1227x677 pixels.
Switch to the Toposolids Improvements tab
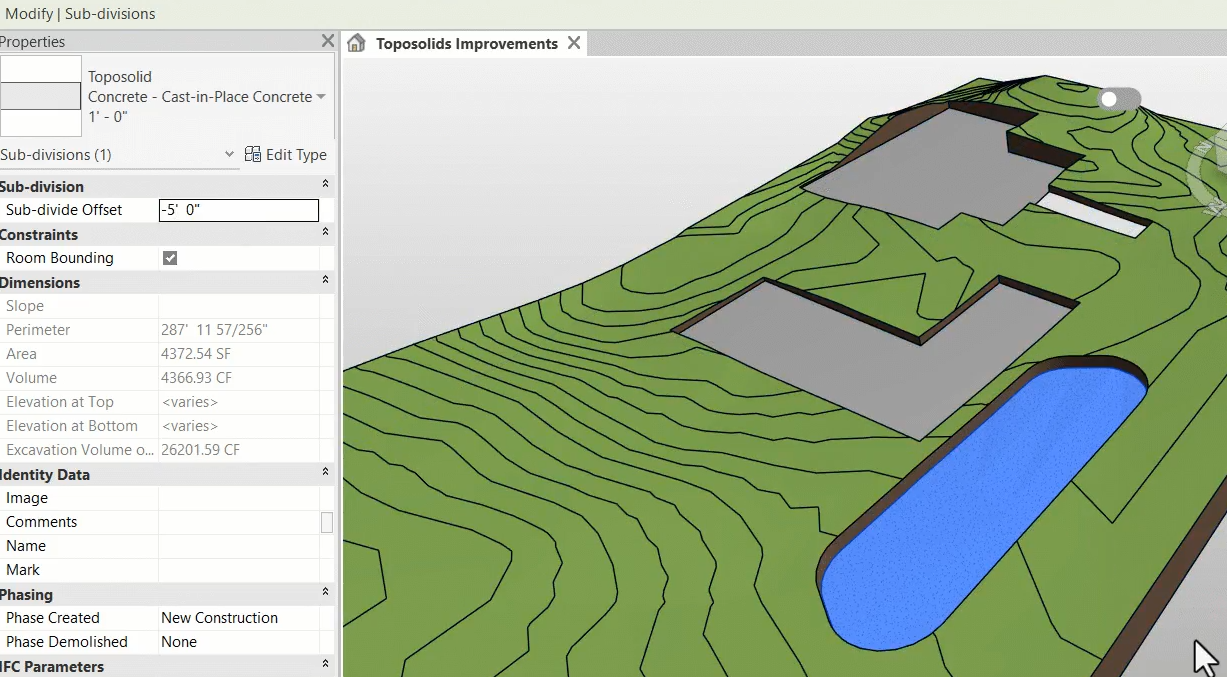click(x=466, y=43)
